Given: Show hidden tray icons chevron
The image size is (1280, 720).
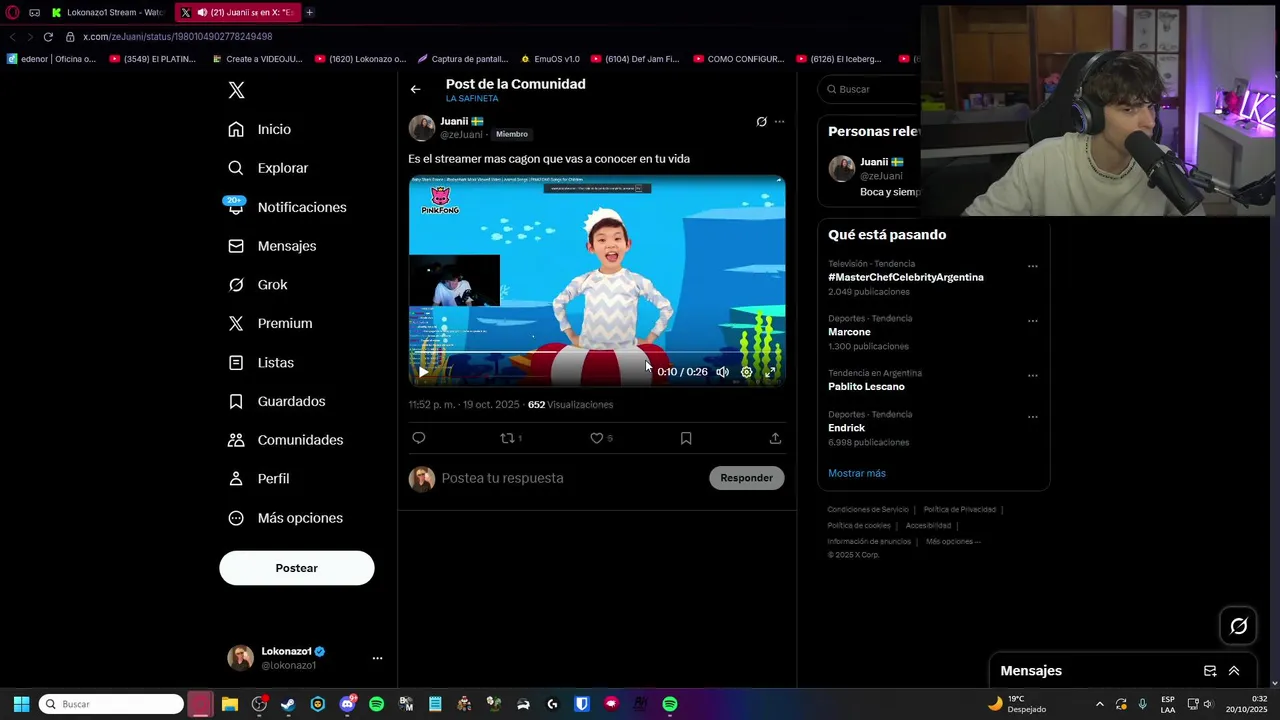Looking at the screenshot, I should coord(1100,704).
